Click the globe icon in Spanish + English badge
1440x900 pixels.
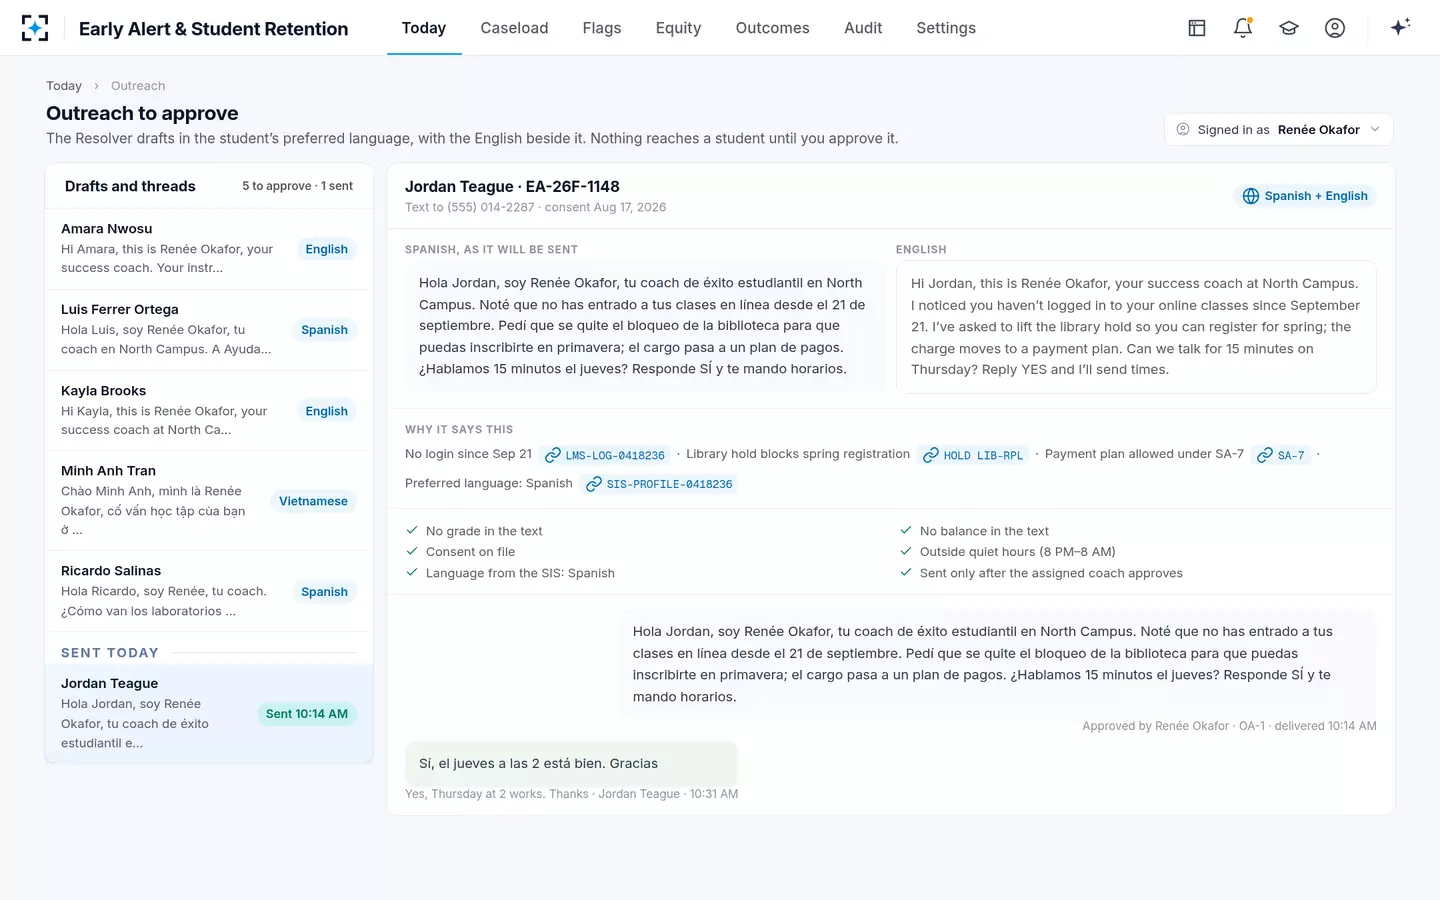click(x=1251, y=196)
